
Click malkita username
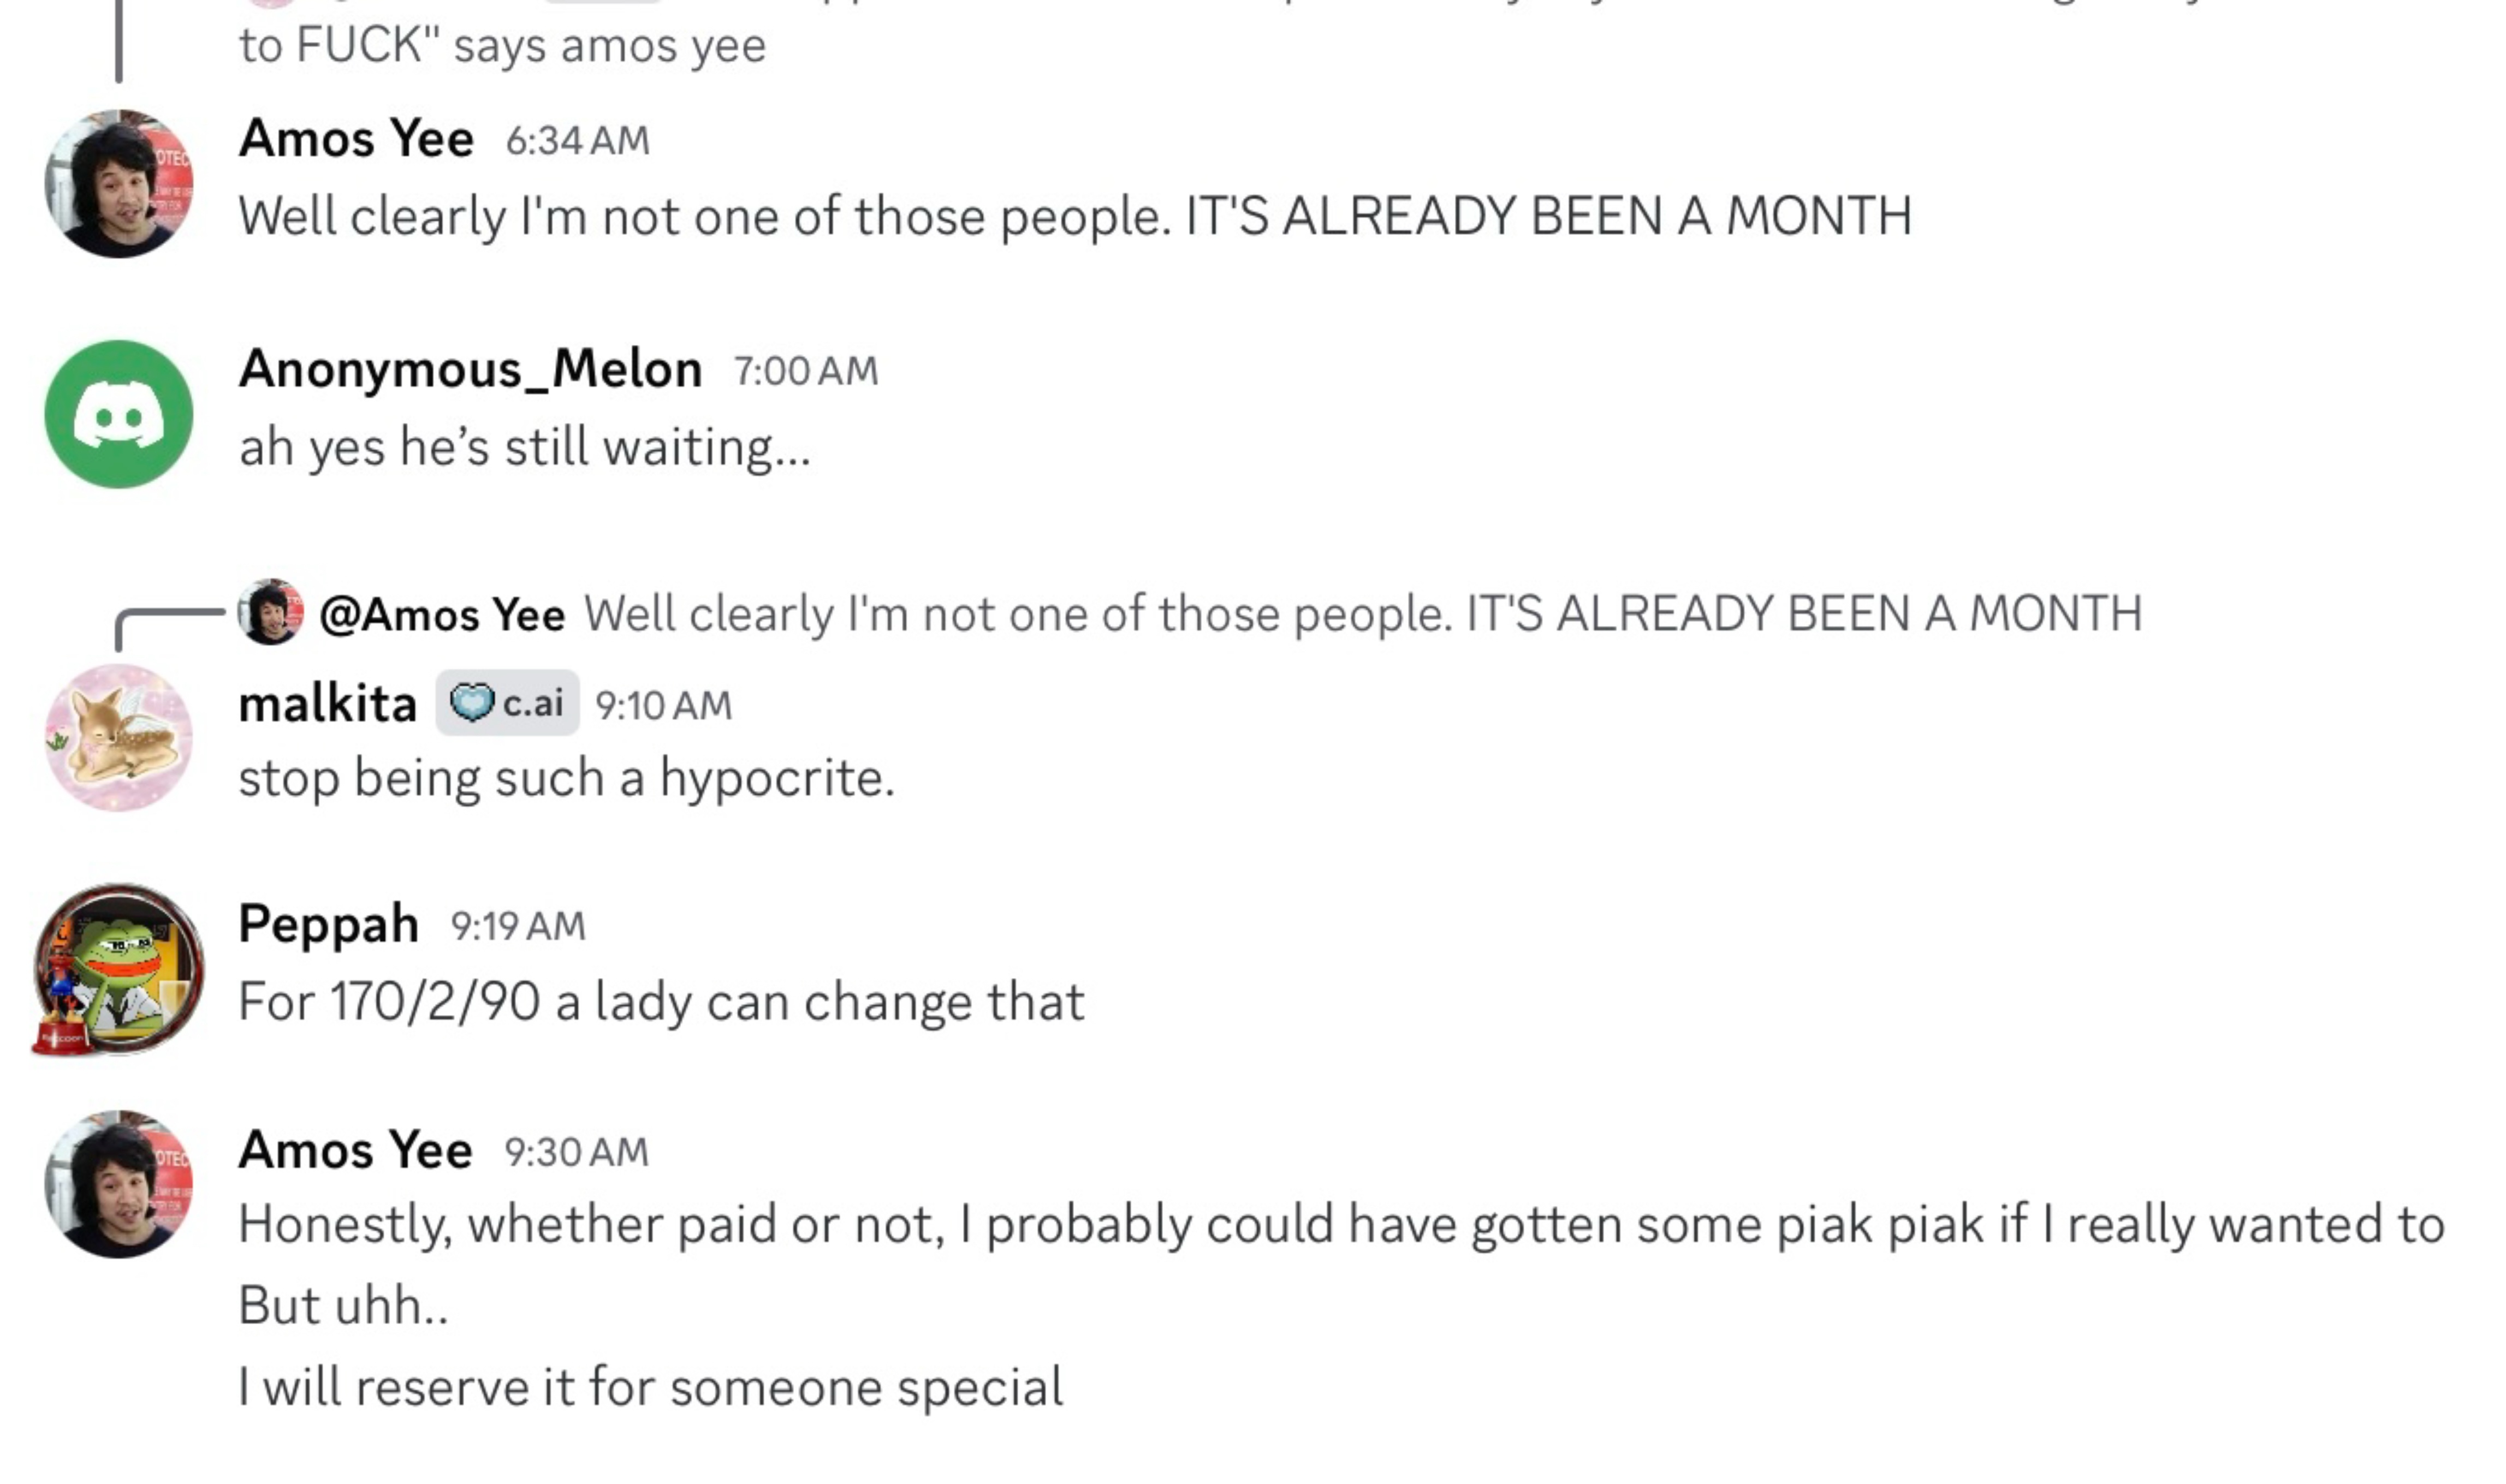(327, 704)
